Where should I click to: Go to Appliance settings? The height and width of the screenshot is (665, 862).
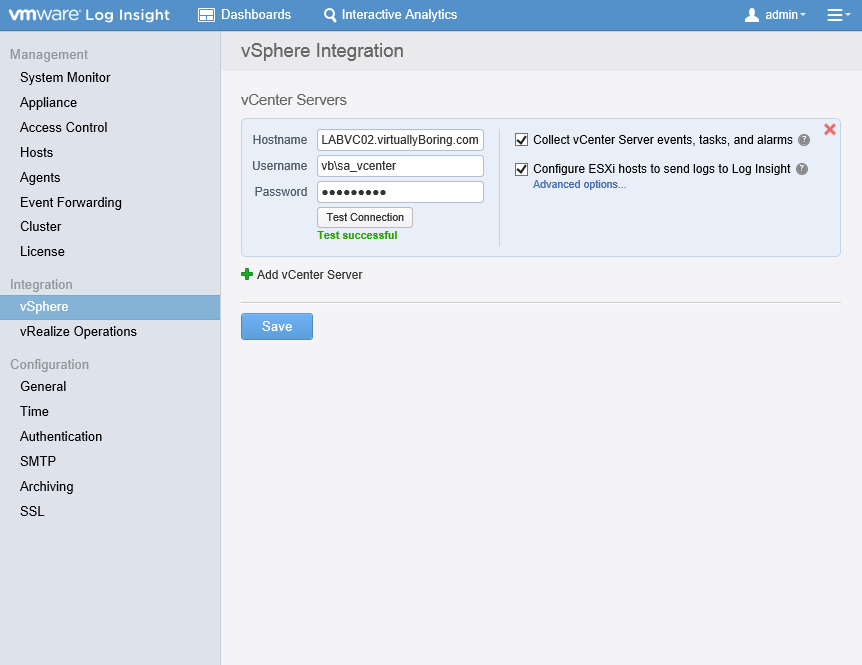click(48, 103)
